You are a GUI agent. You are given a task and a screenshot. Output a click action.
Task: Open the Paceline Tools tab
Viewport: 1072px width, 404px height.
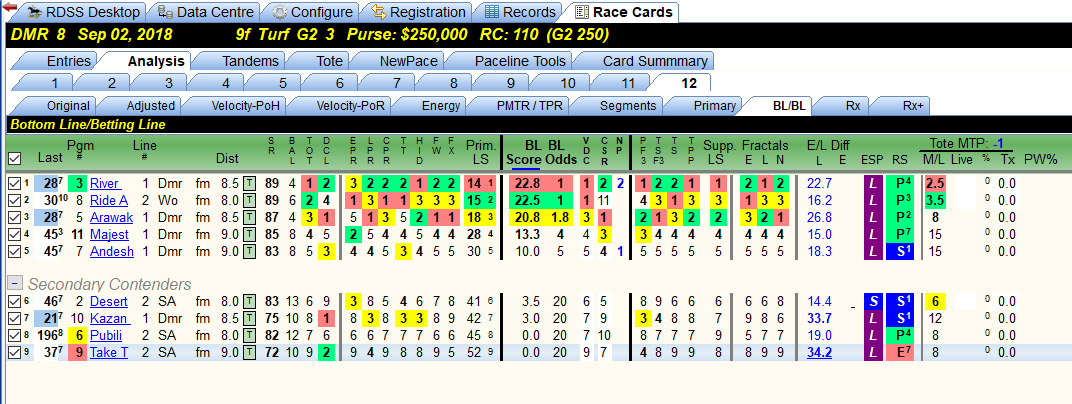tap(511, 61)
